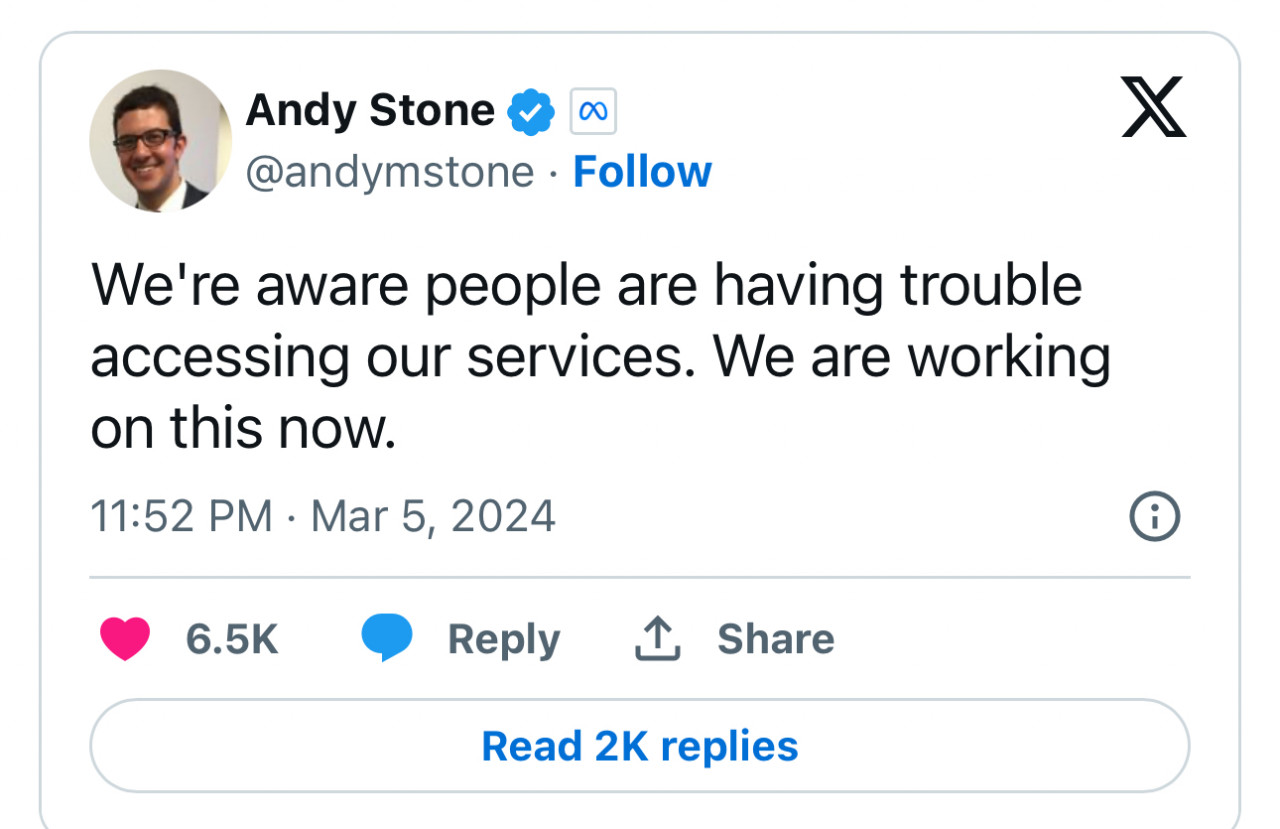The image size is (1280, 829).
Task: Click the Meta affiliation badge icon
Action: coord(593,112)
